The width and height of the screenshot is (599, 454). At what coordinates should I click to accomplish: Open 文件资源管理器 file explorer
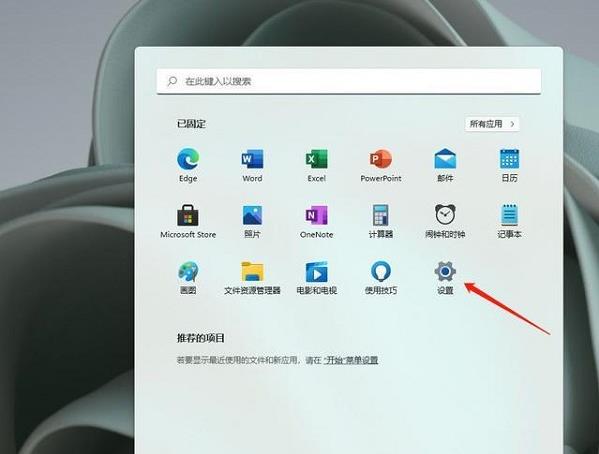pyautogui.click(x=252, y=277)
